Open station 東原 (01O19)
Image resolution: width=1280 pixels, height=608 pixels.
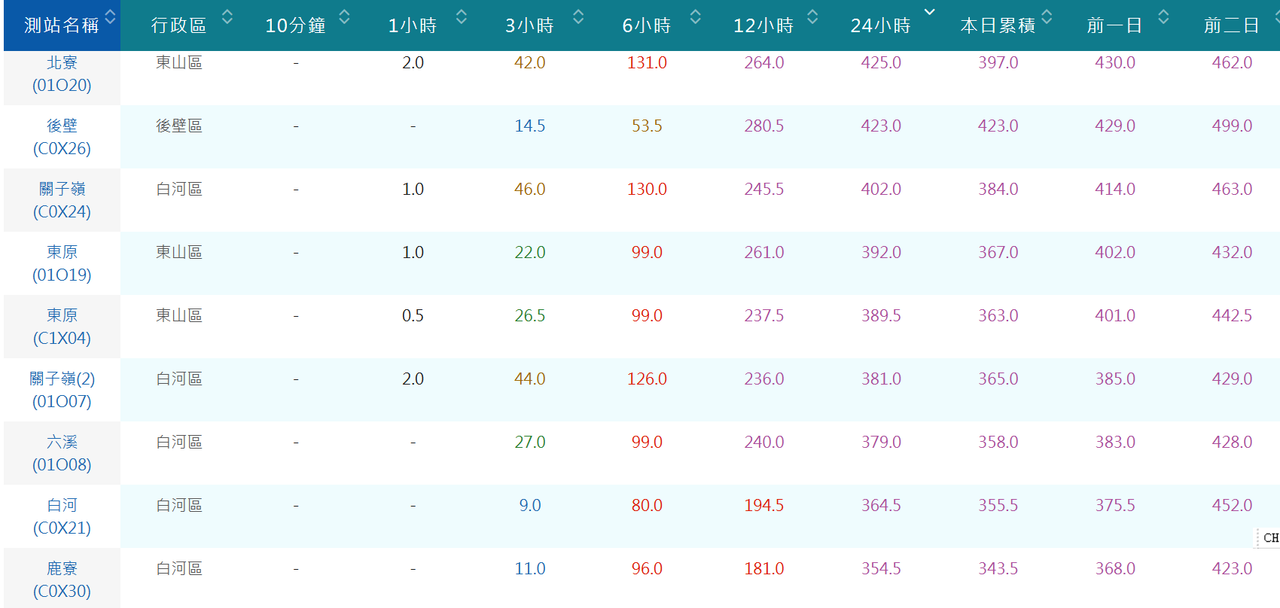[62, 263]
